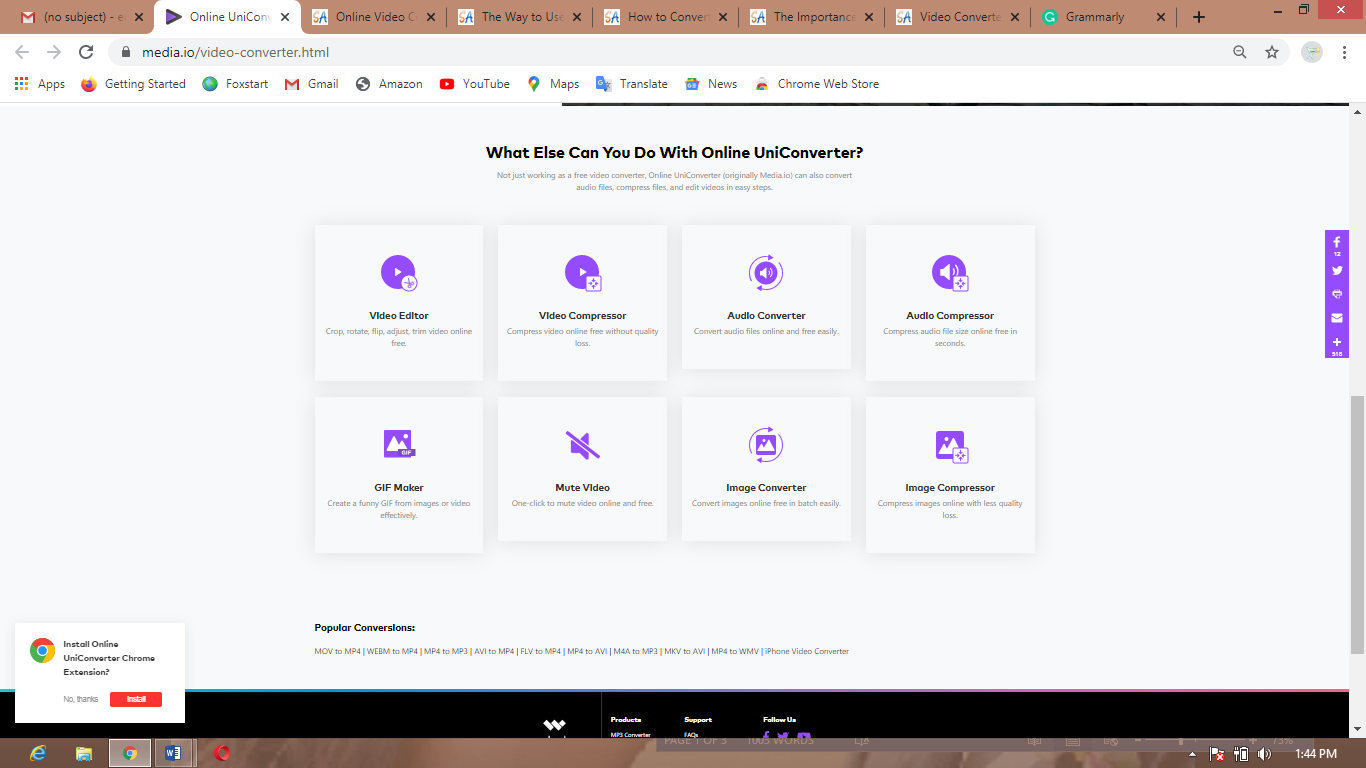This screenshot has width=1366, height=768.
Task: Switch to the Online Video C tab
Action: click(371, 17)
